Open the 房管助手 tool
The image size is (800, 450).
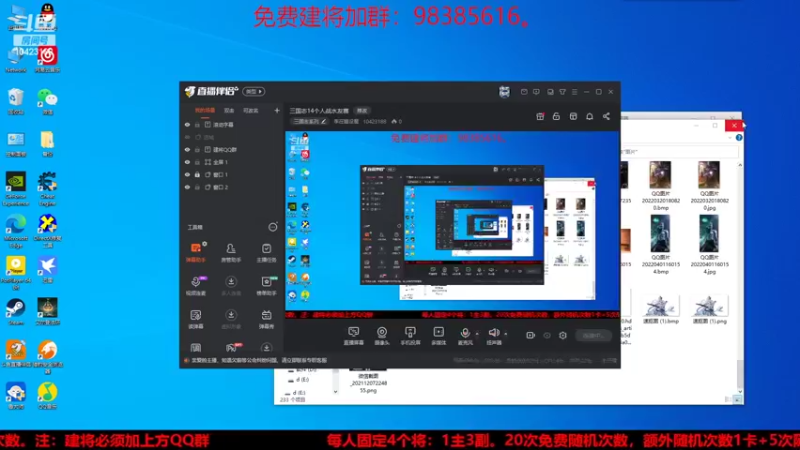pos(231,253)
